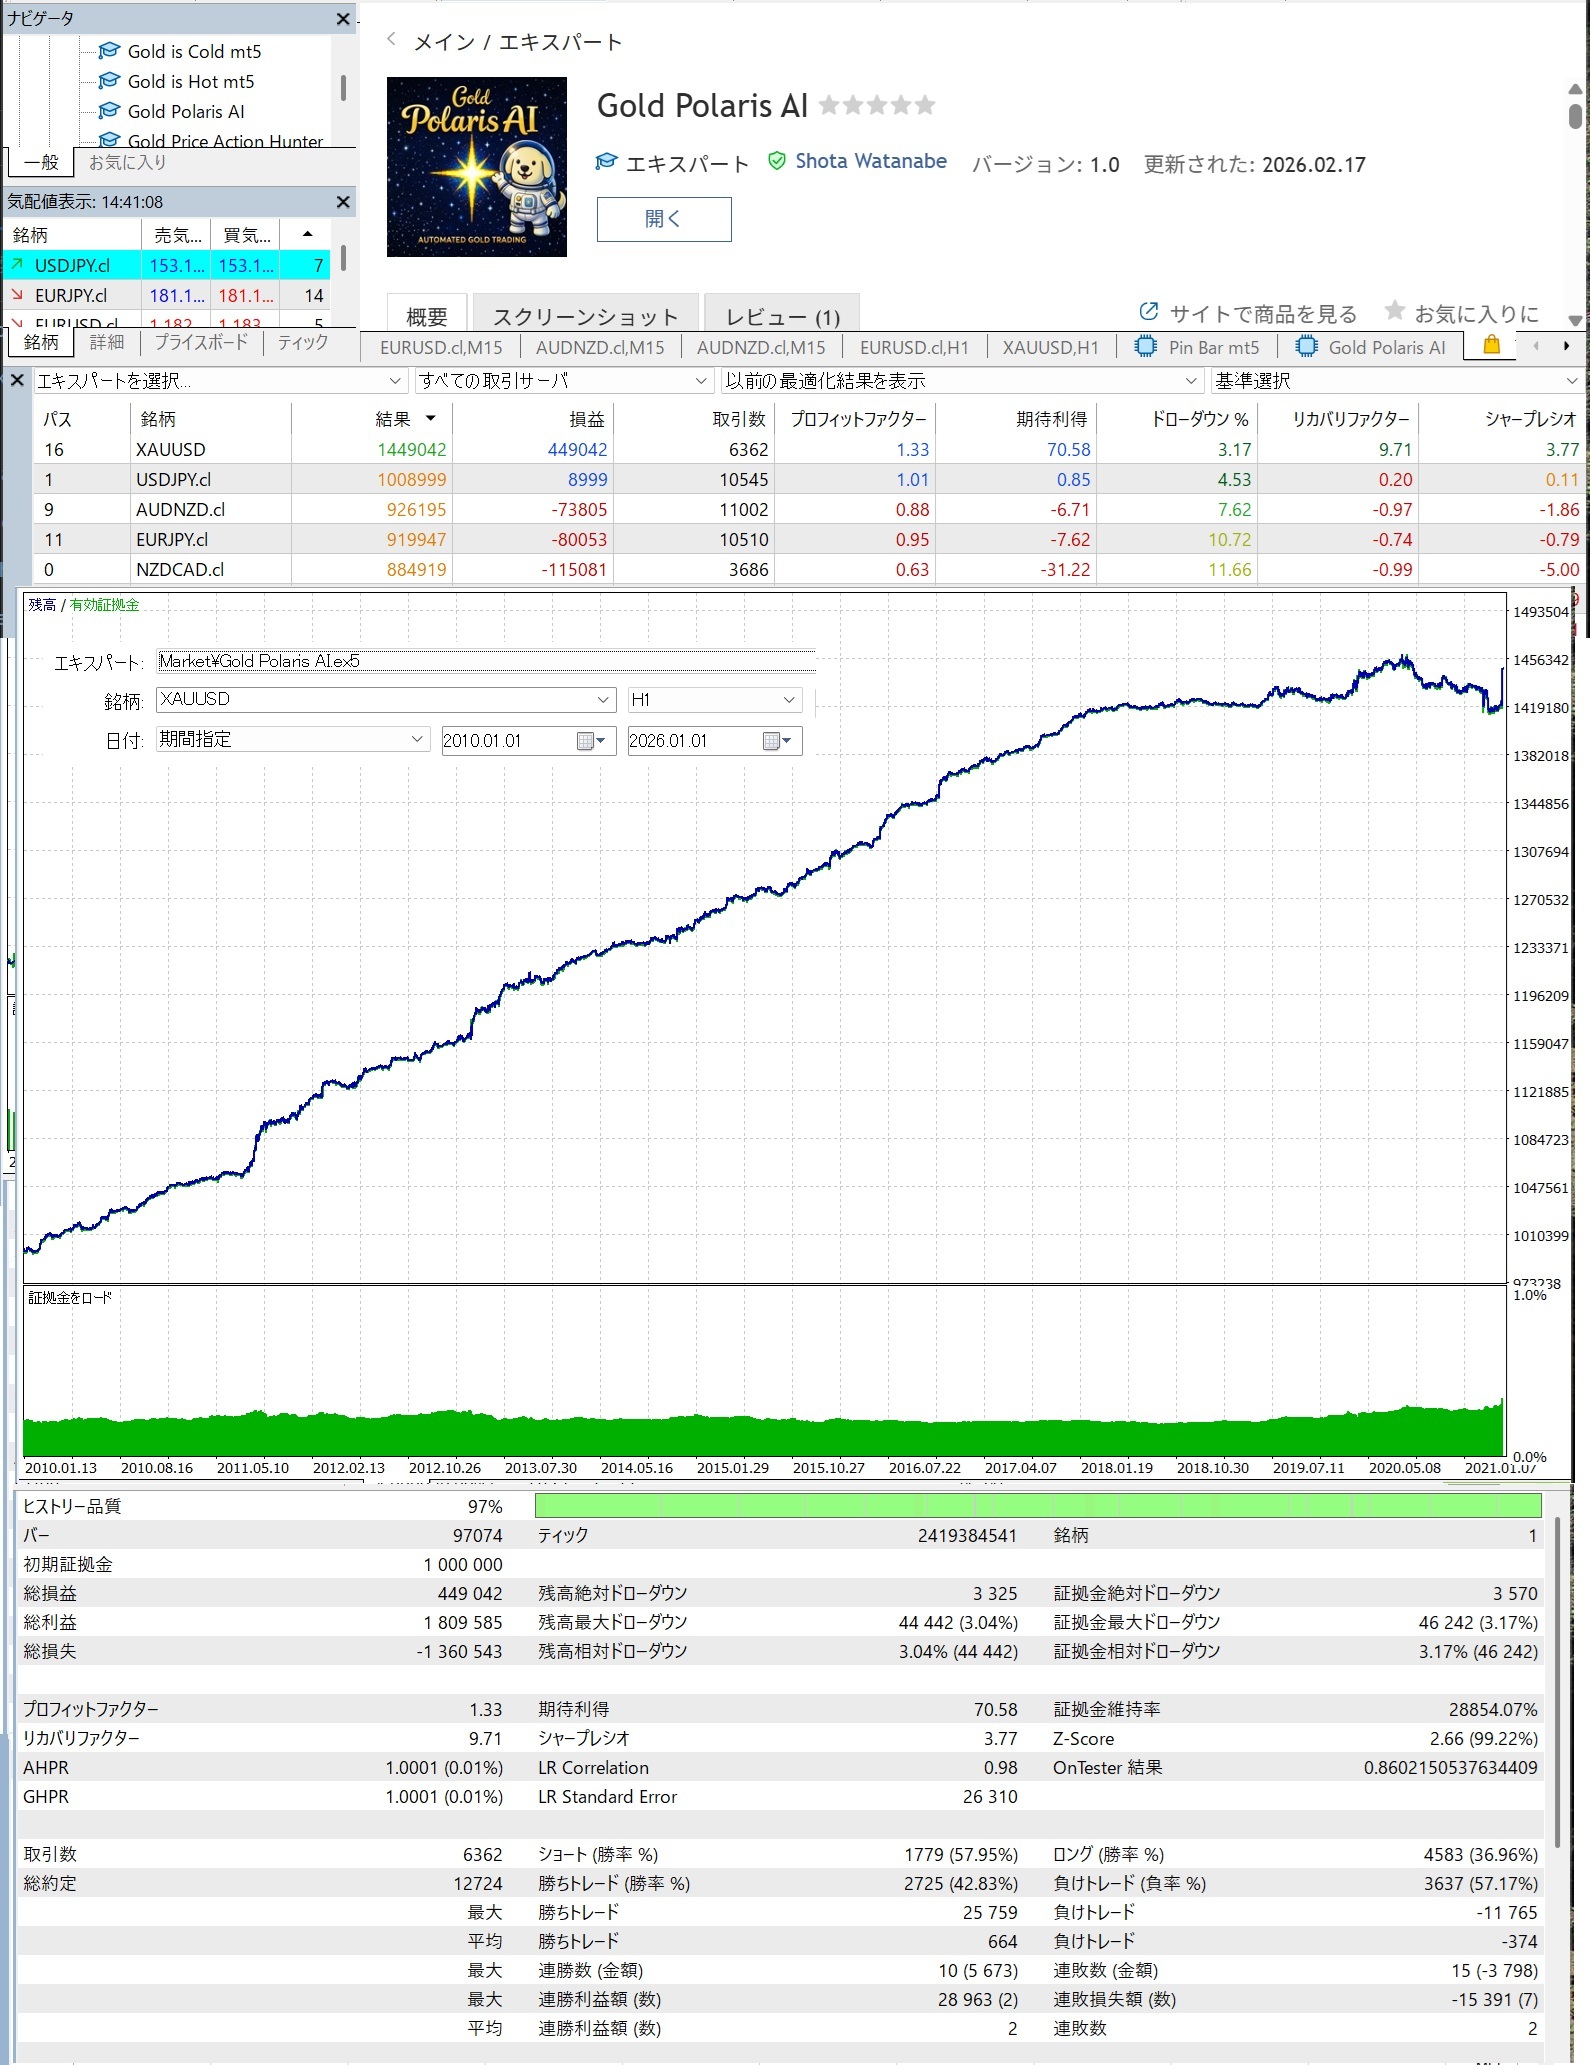Open the calendar picker for start date 2010.01.01

click(591, 741)
